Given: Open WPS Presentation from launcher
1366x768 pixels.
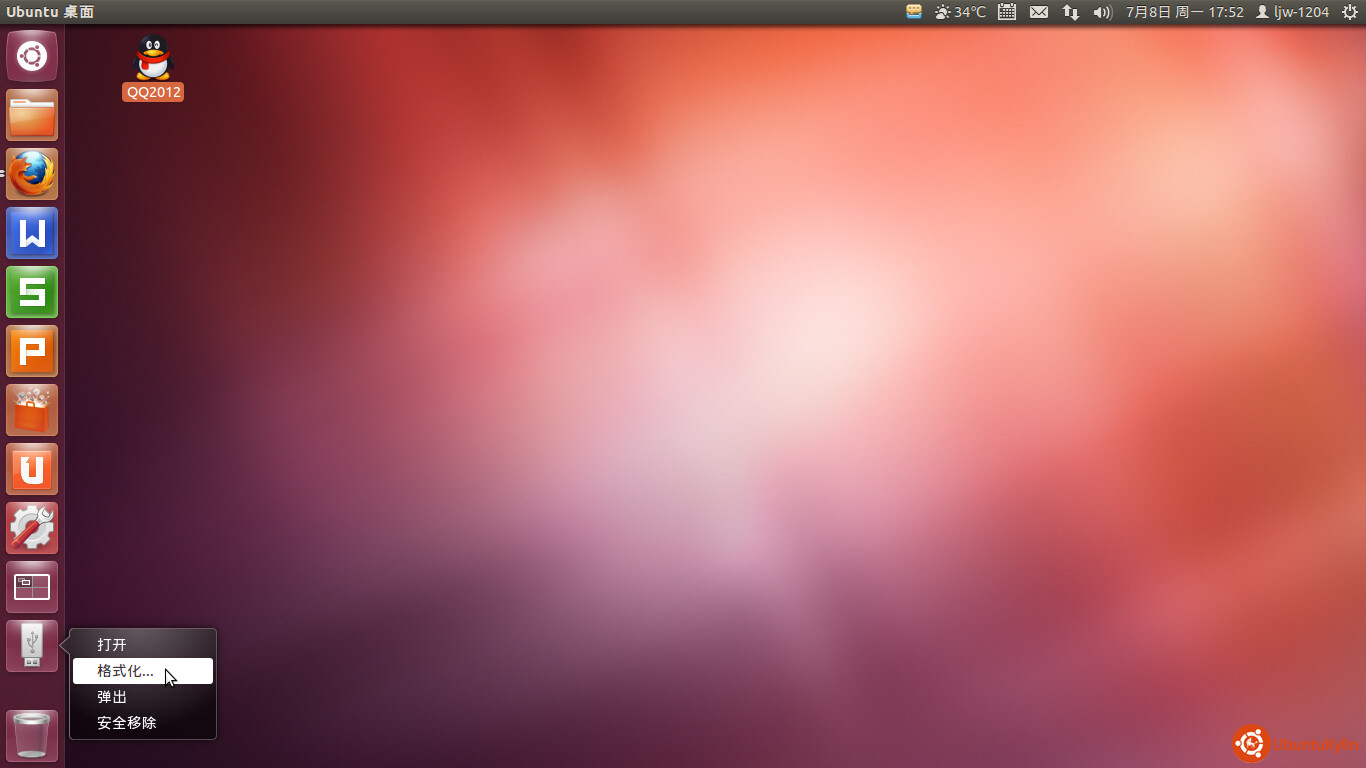Looking at the screenshot, I should 32,351.
